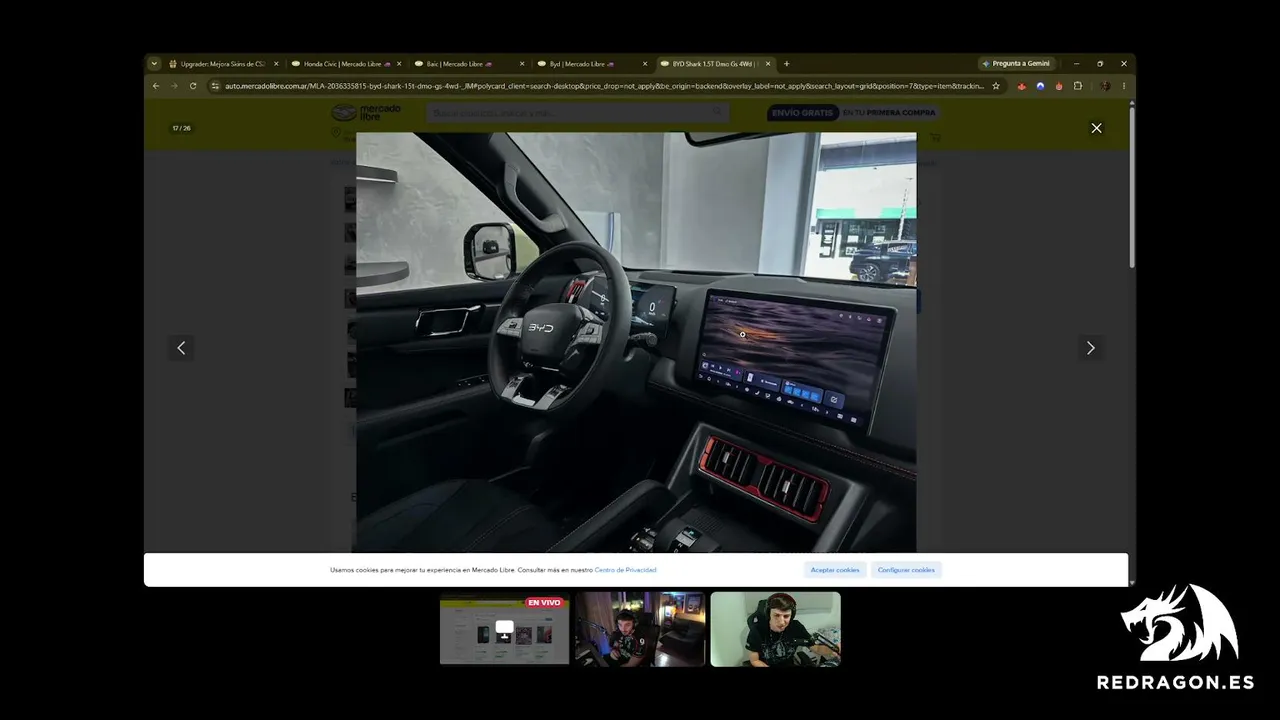This screenshot has height=720, width=1280.
Task: Open Configurar cookies settings
Action: coord(906,570)
